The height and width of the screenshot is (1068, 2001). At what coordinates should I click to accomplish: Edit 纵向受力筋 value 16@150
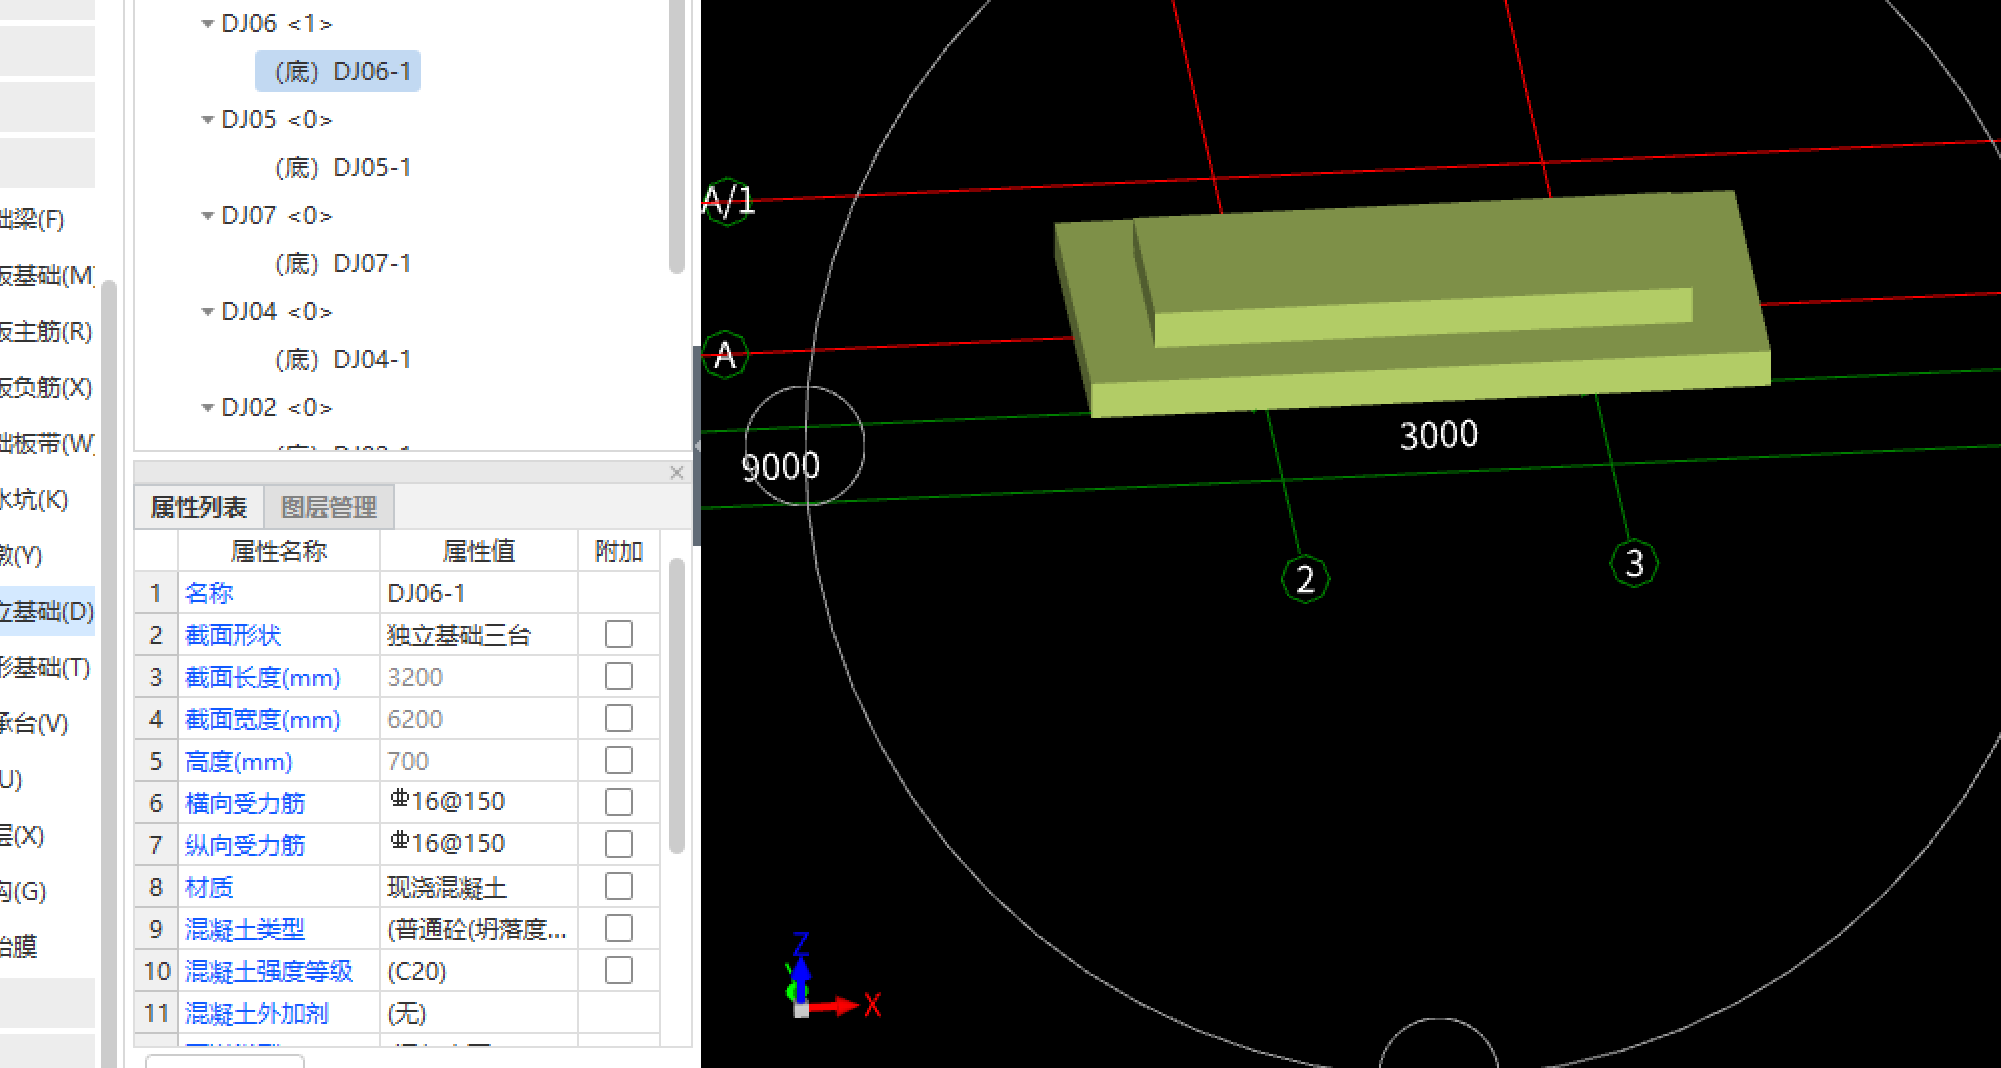[x=478, y=844]
